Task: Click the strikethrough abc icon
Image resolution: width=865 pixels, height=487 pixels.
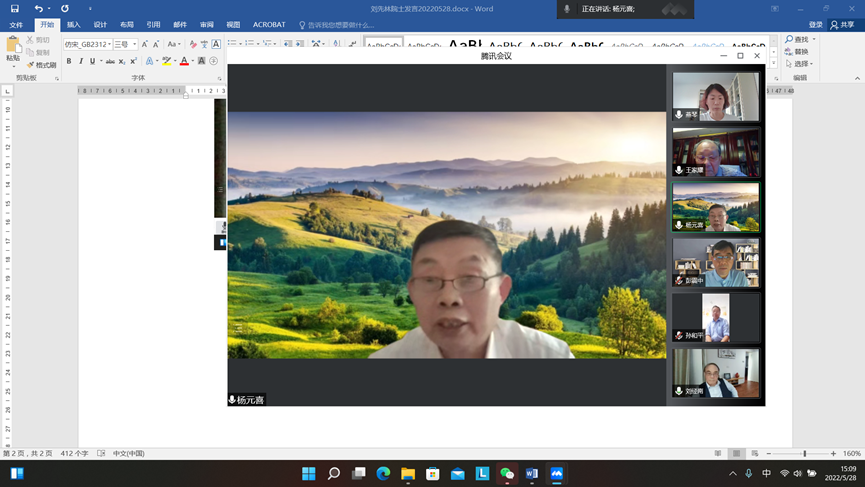Action: point(109,61)
